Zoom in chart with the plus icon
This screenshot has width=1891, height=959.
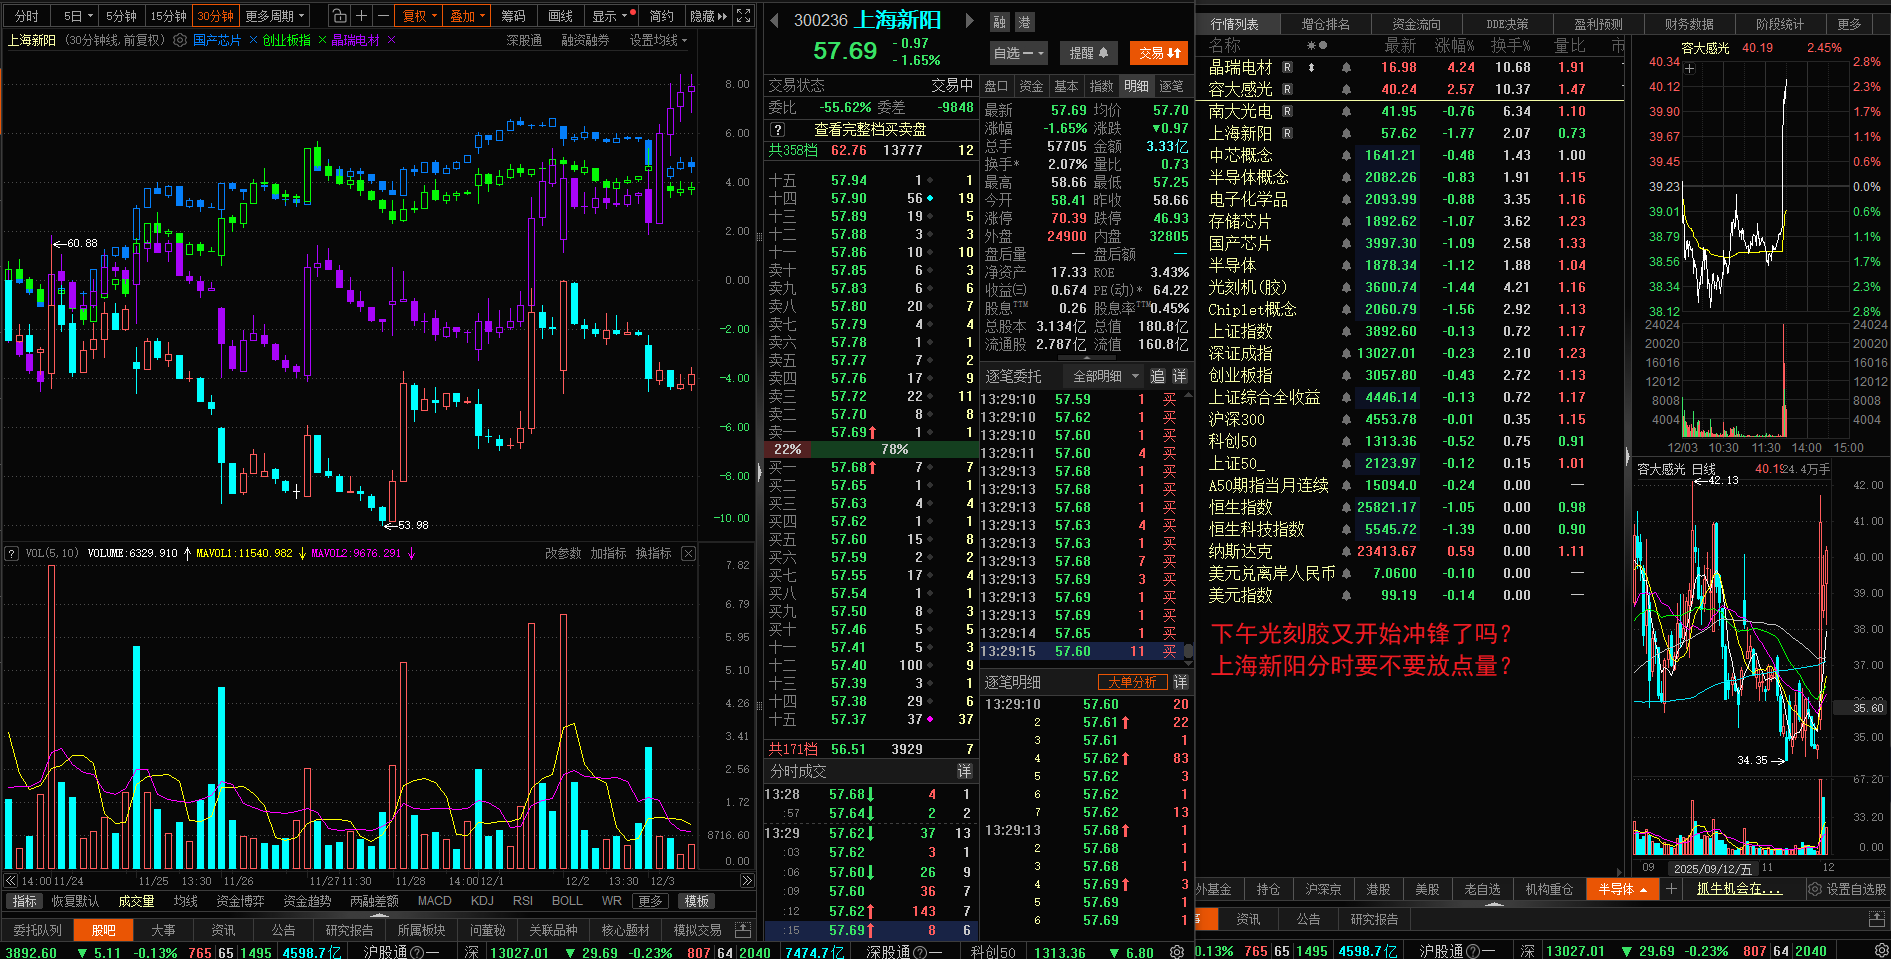click(362, 16)
